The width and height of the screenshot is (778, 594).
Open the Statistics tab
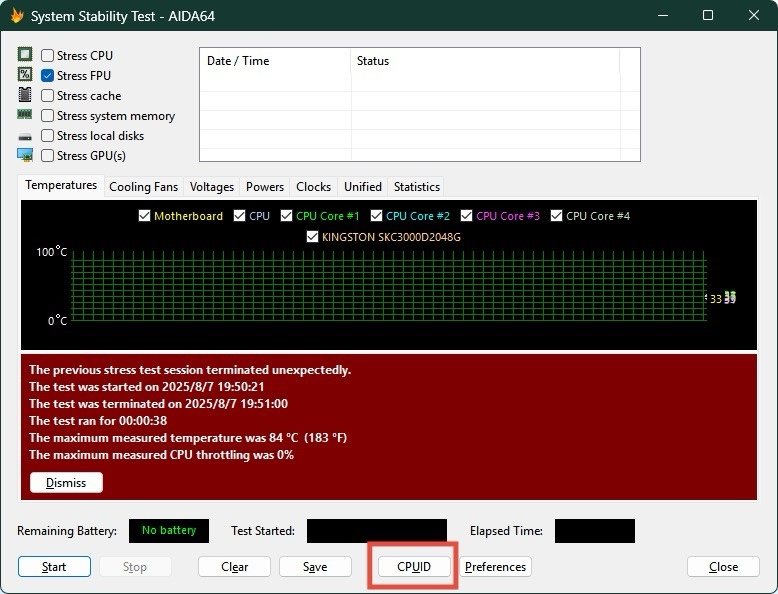point(417,187)
